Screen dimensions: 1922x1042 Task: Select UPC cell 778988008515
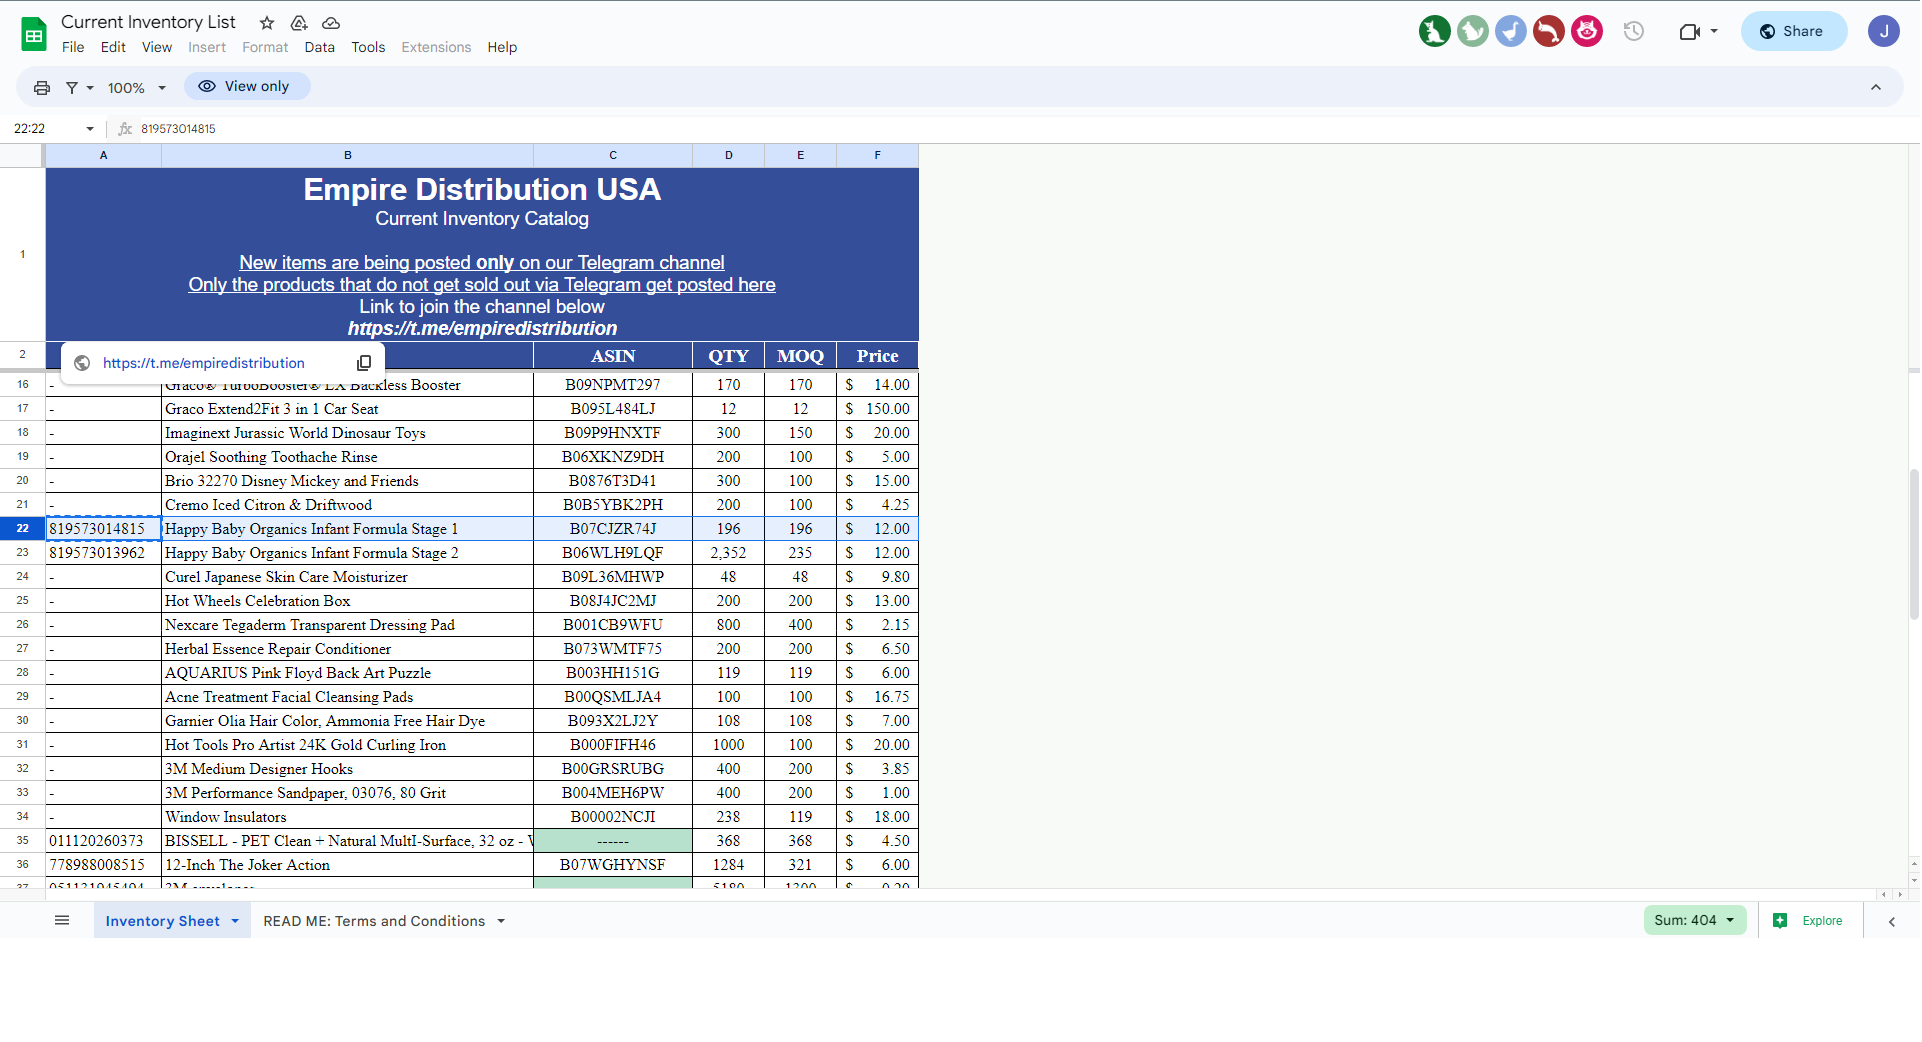[104, 865]
